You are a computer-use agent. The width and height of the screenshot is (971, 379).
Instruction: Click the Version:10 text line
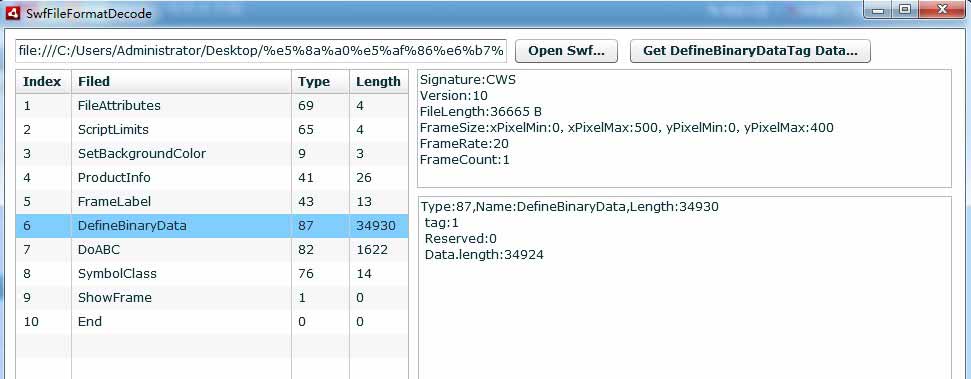click(454, 96)
